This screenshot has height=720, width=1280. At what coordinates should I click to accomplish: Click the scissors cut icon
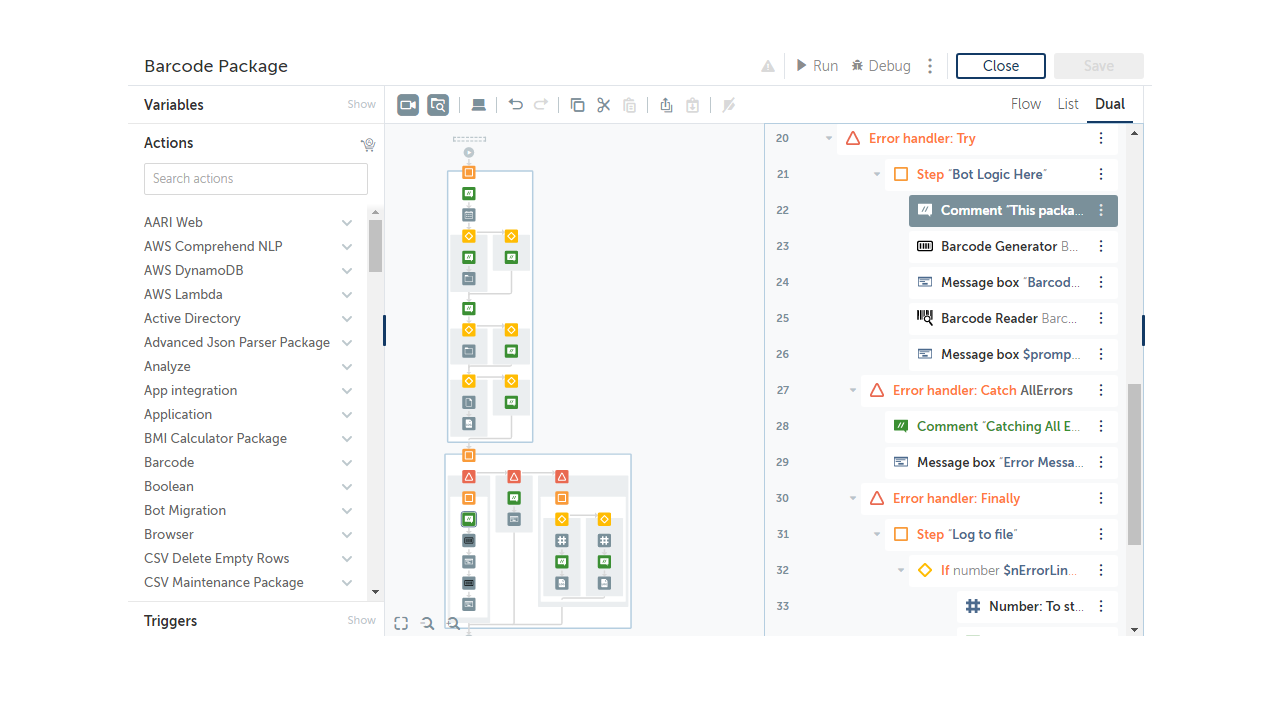603,105
